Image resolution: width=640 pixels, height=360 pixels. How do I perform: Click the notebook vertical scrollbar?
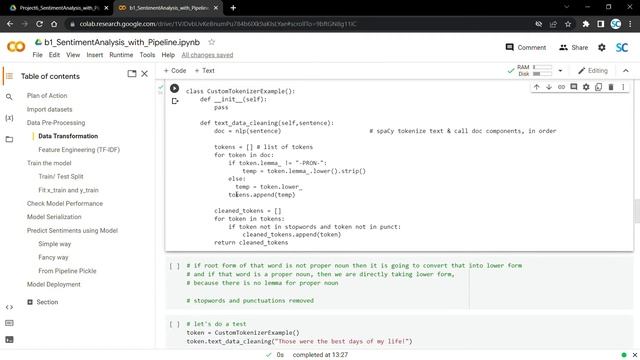637,211
